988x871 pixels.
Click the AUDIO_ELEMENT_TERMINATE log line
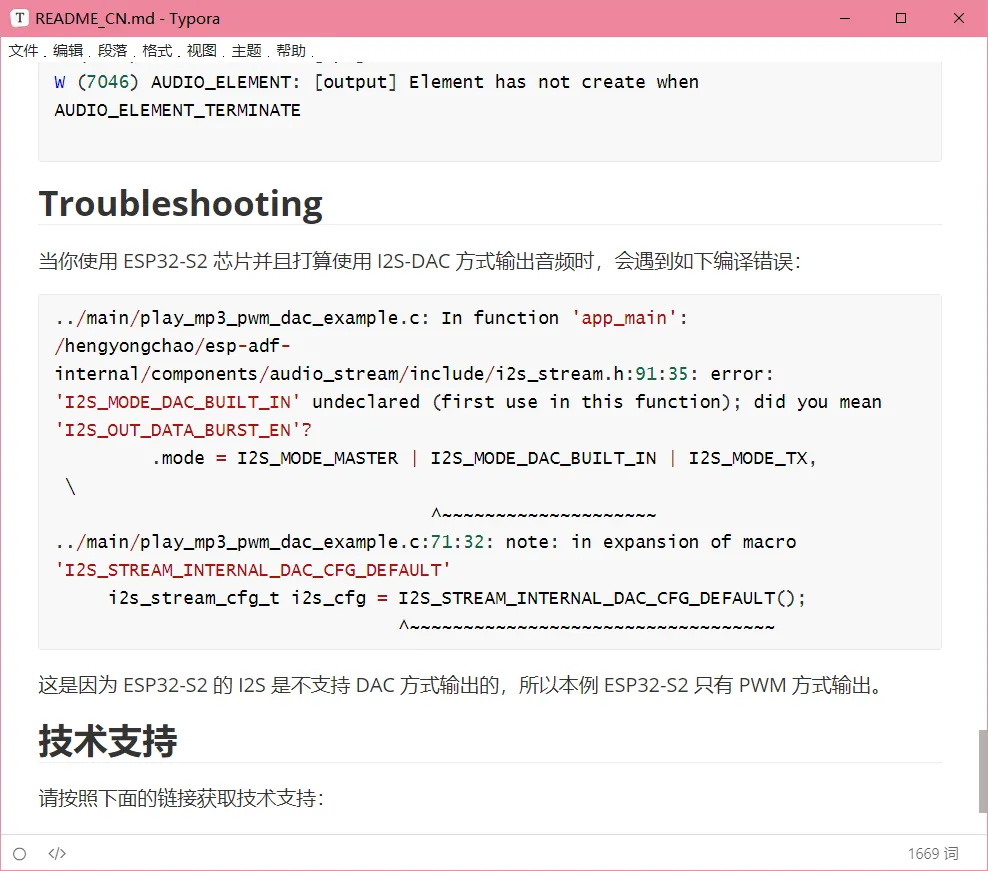click(x=177, y=110)
